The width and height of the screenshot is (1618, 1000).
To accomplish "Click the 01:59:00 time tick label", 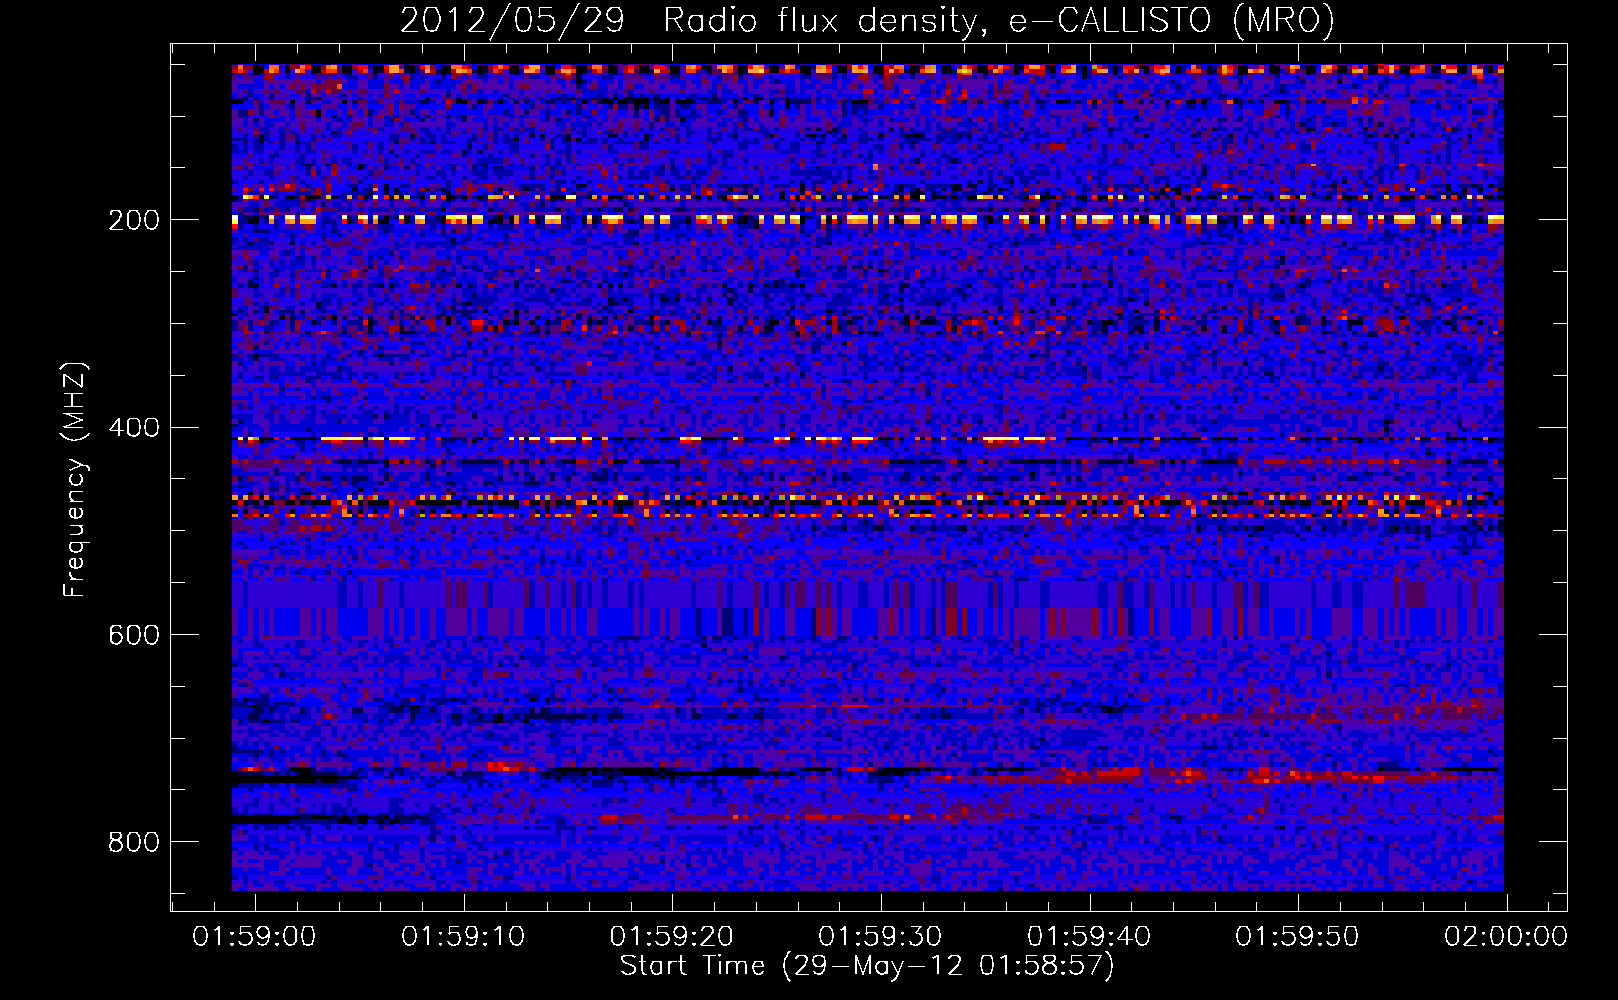I will pyautogui.click(x=254, y=937).
